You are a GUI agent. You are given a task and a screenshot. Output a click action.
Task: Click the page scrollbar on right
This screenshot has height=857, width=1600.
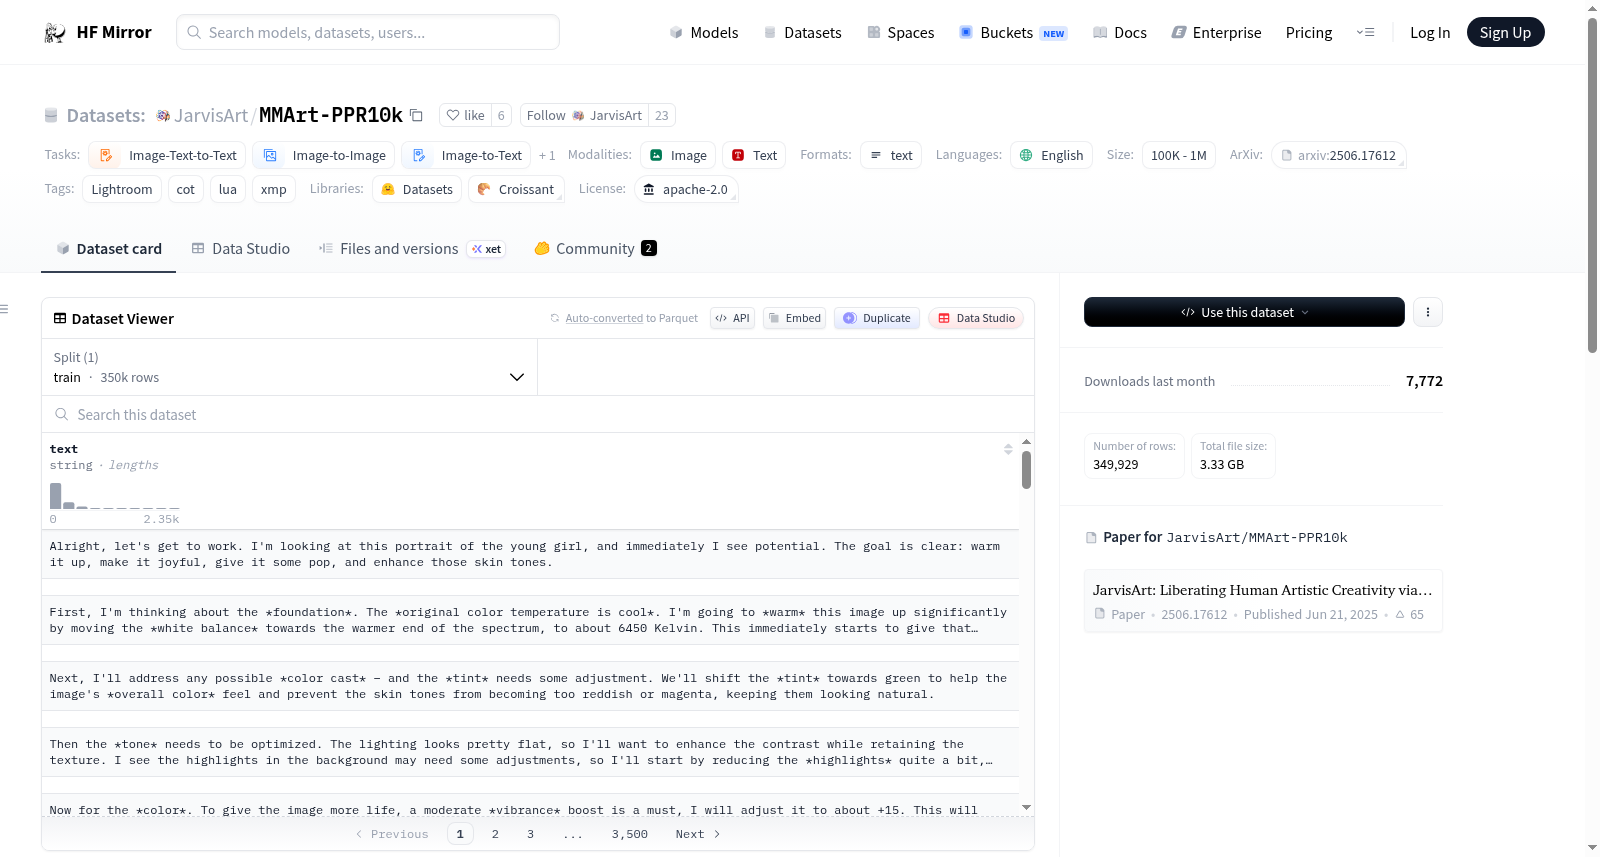1592,185
